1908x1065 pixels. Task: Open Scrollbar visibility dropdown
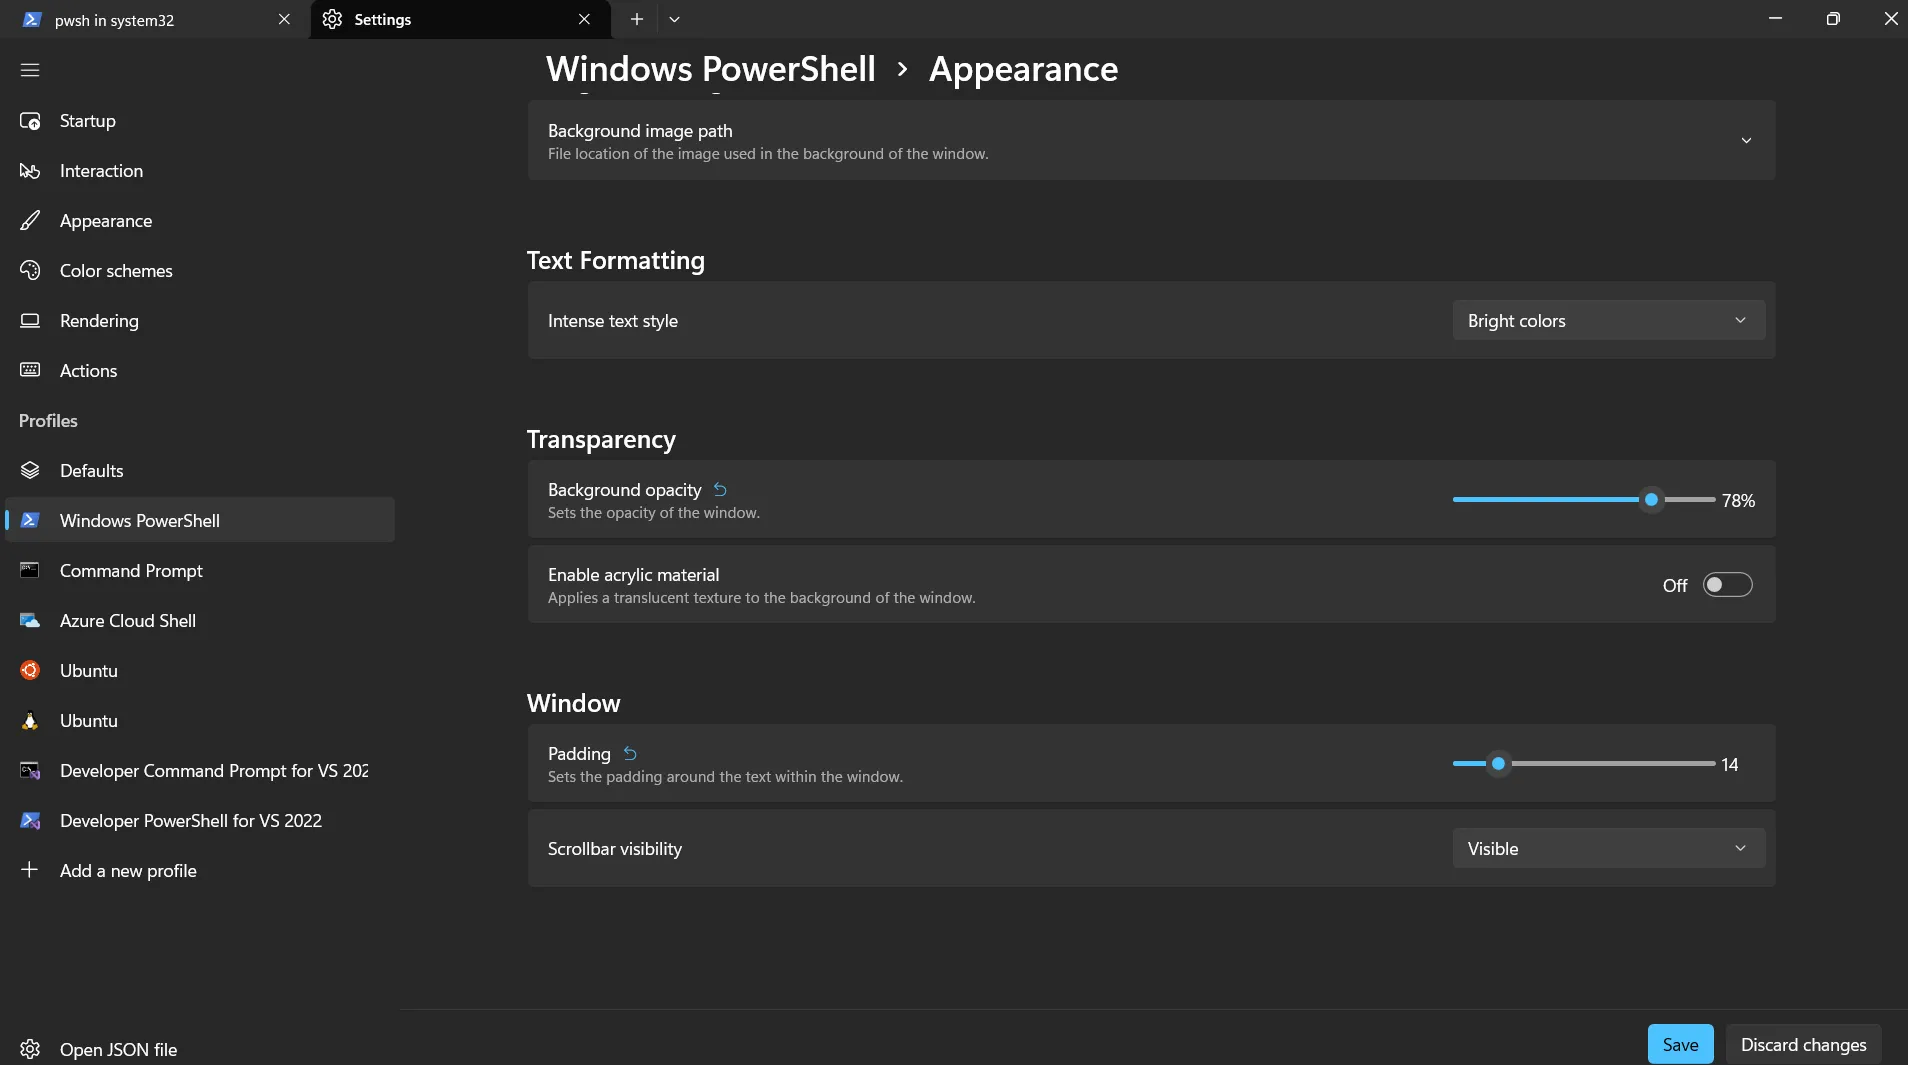tap(1608, 849)
